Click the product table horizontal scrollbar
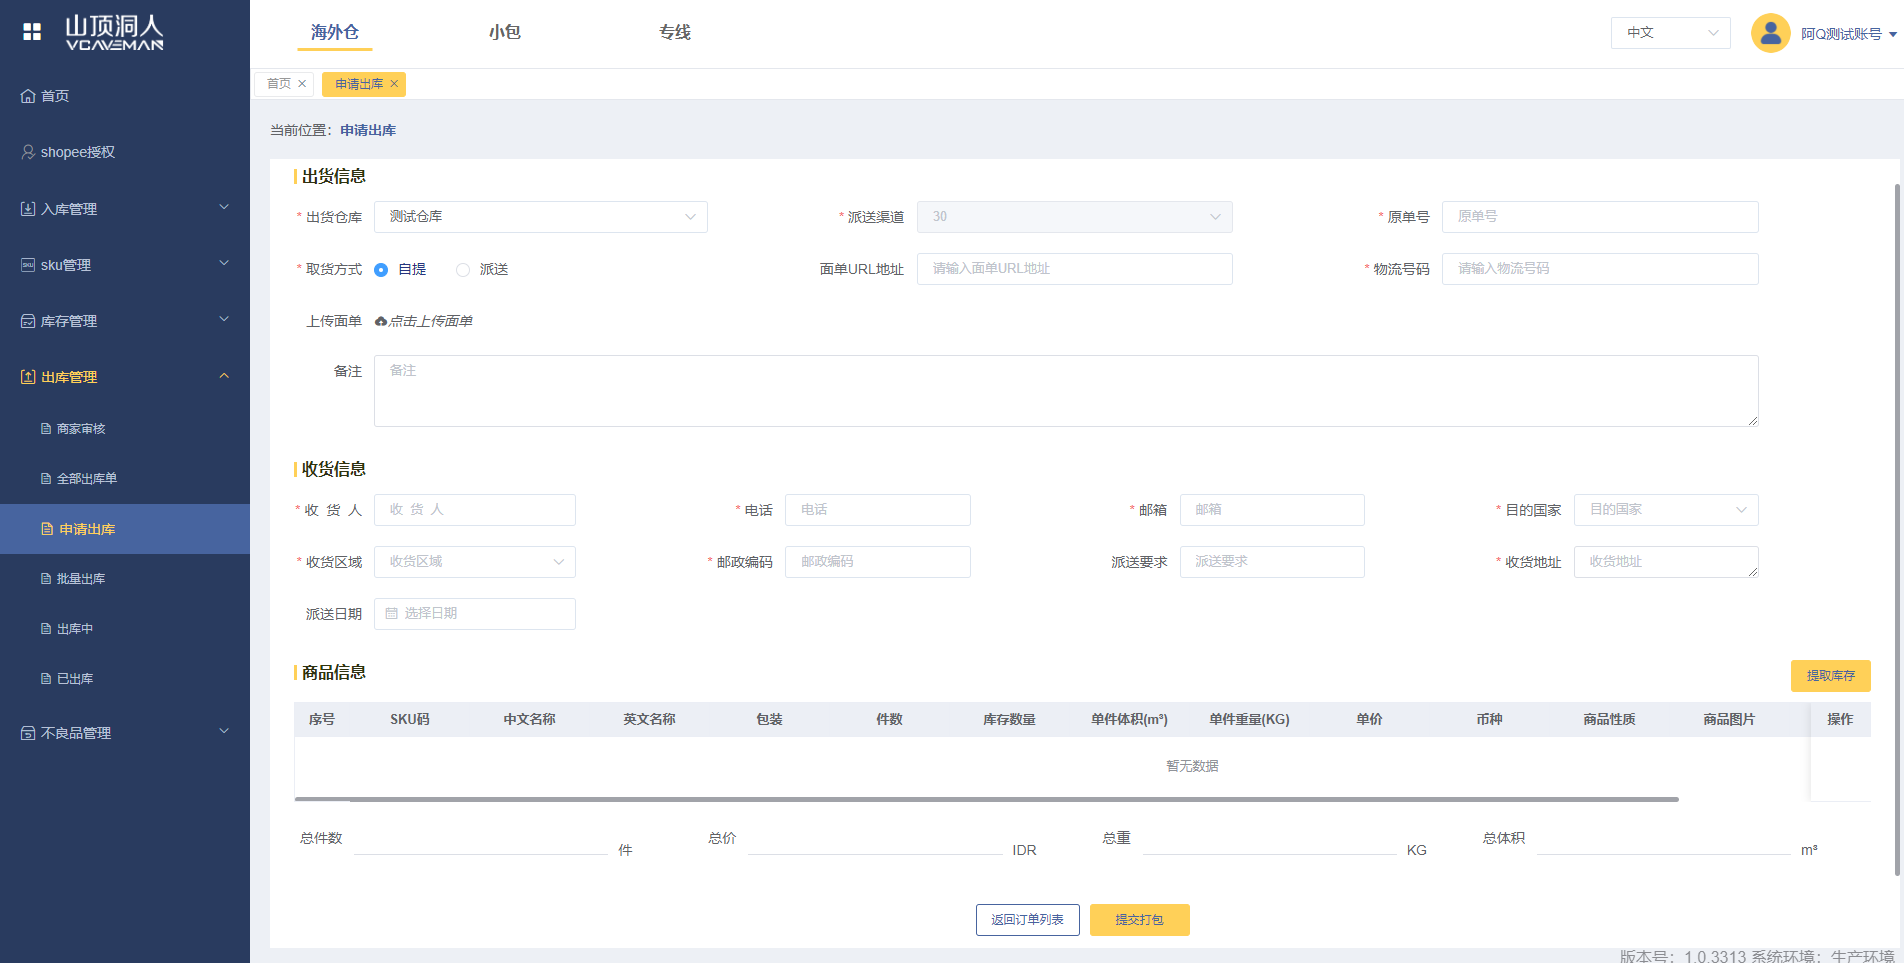This screenshot has width=1904, height=963. point(986,799)
